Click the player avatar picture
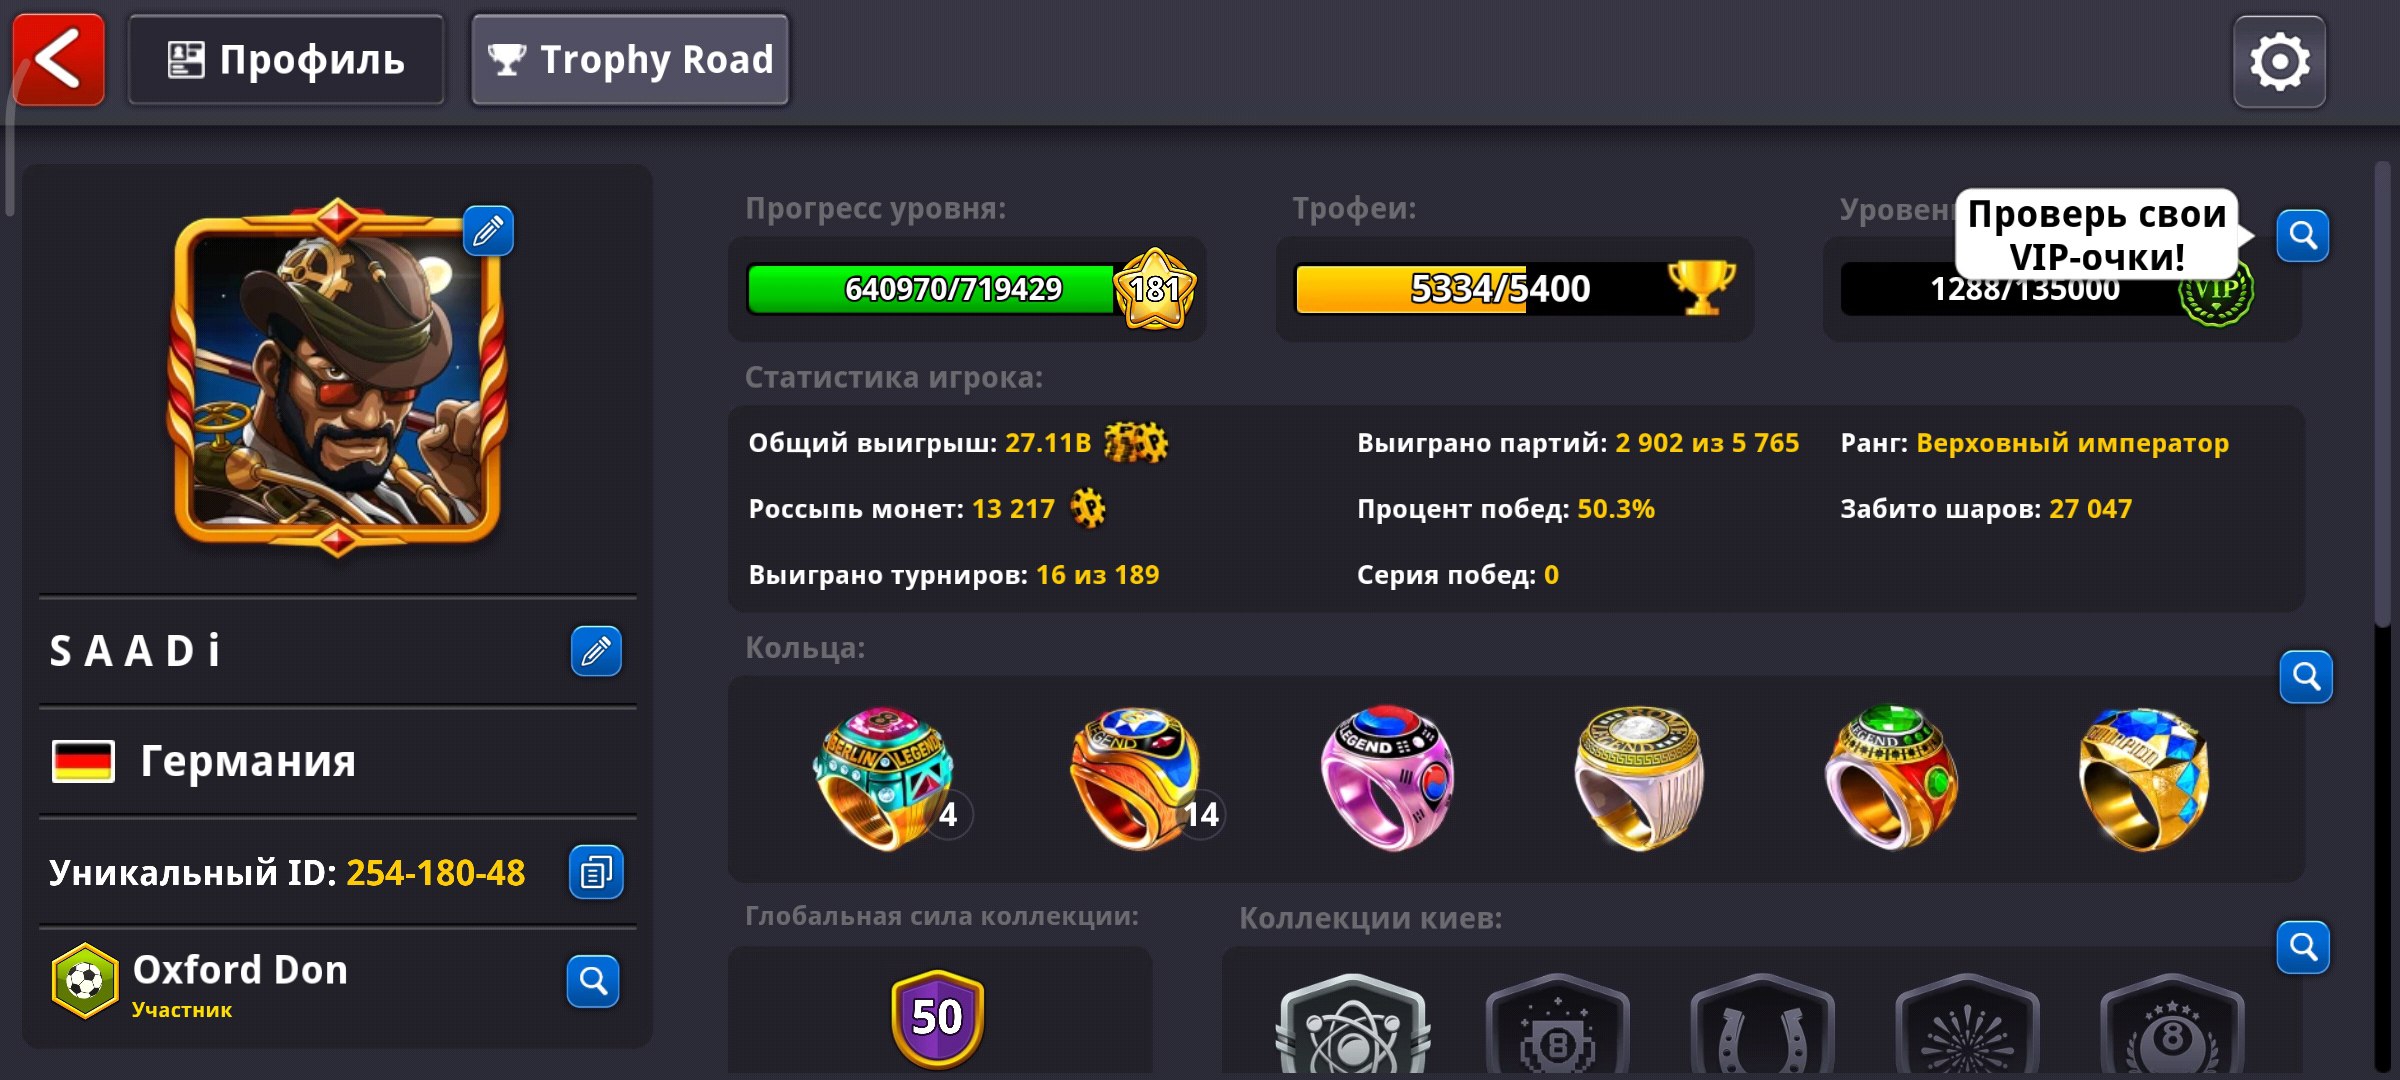Image resolution: width=2400 pixels, height=1080 pixels. point(337,375)
